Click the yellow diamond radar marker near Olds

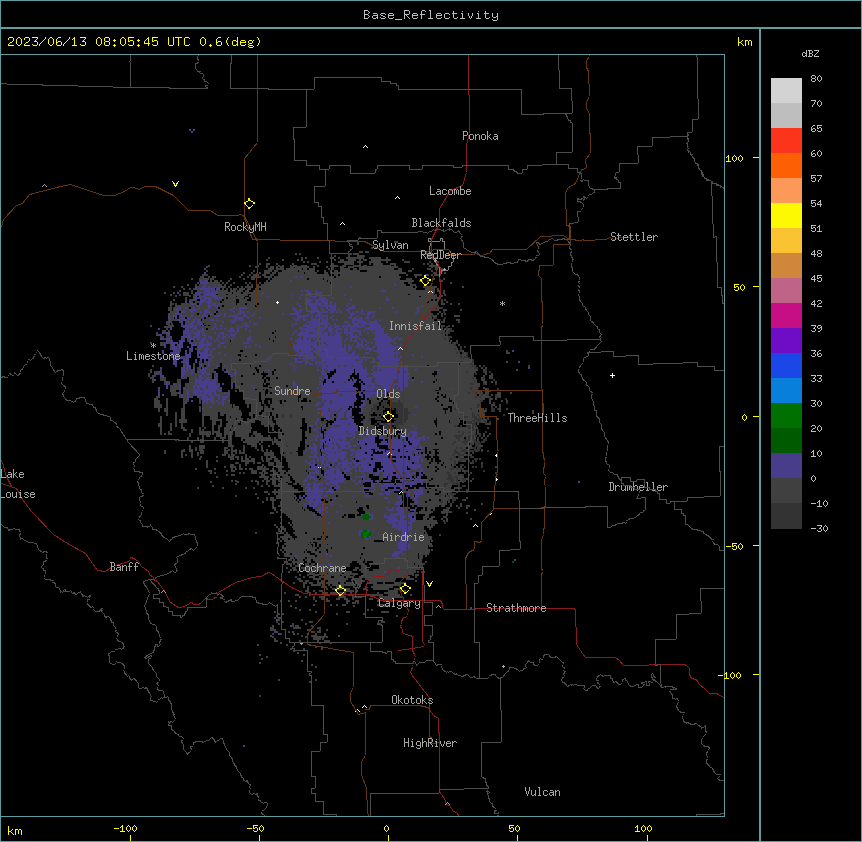(388, 417)
